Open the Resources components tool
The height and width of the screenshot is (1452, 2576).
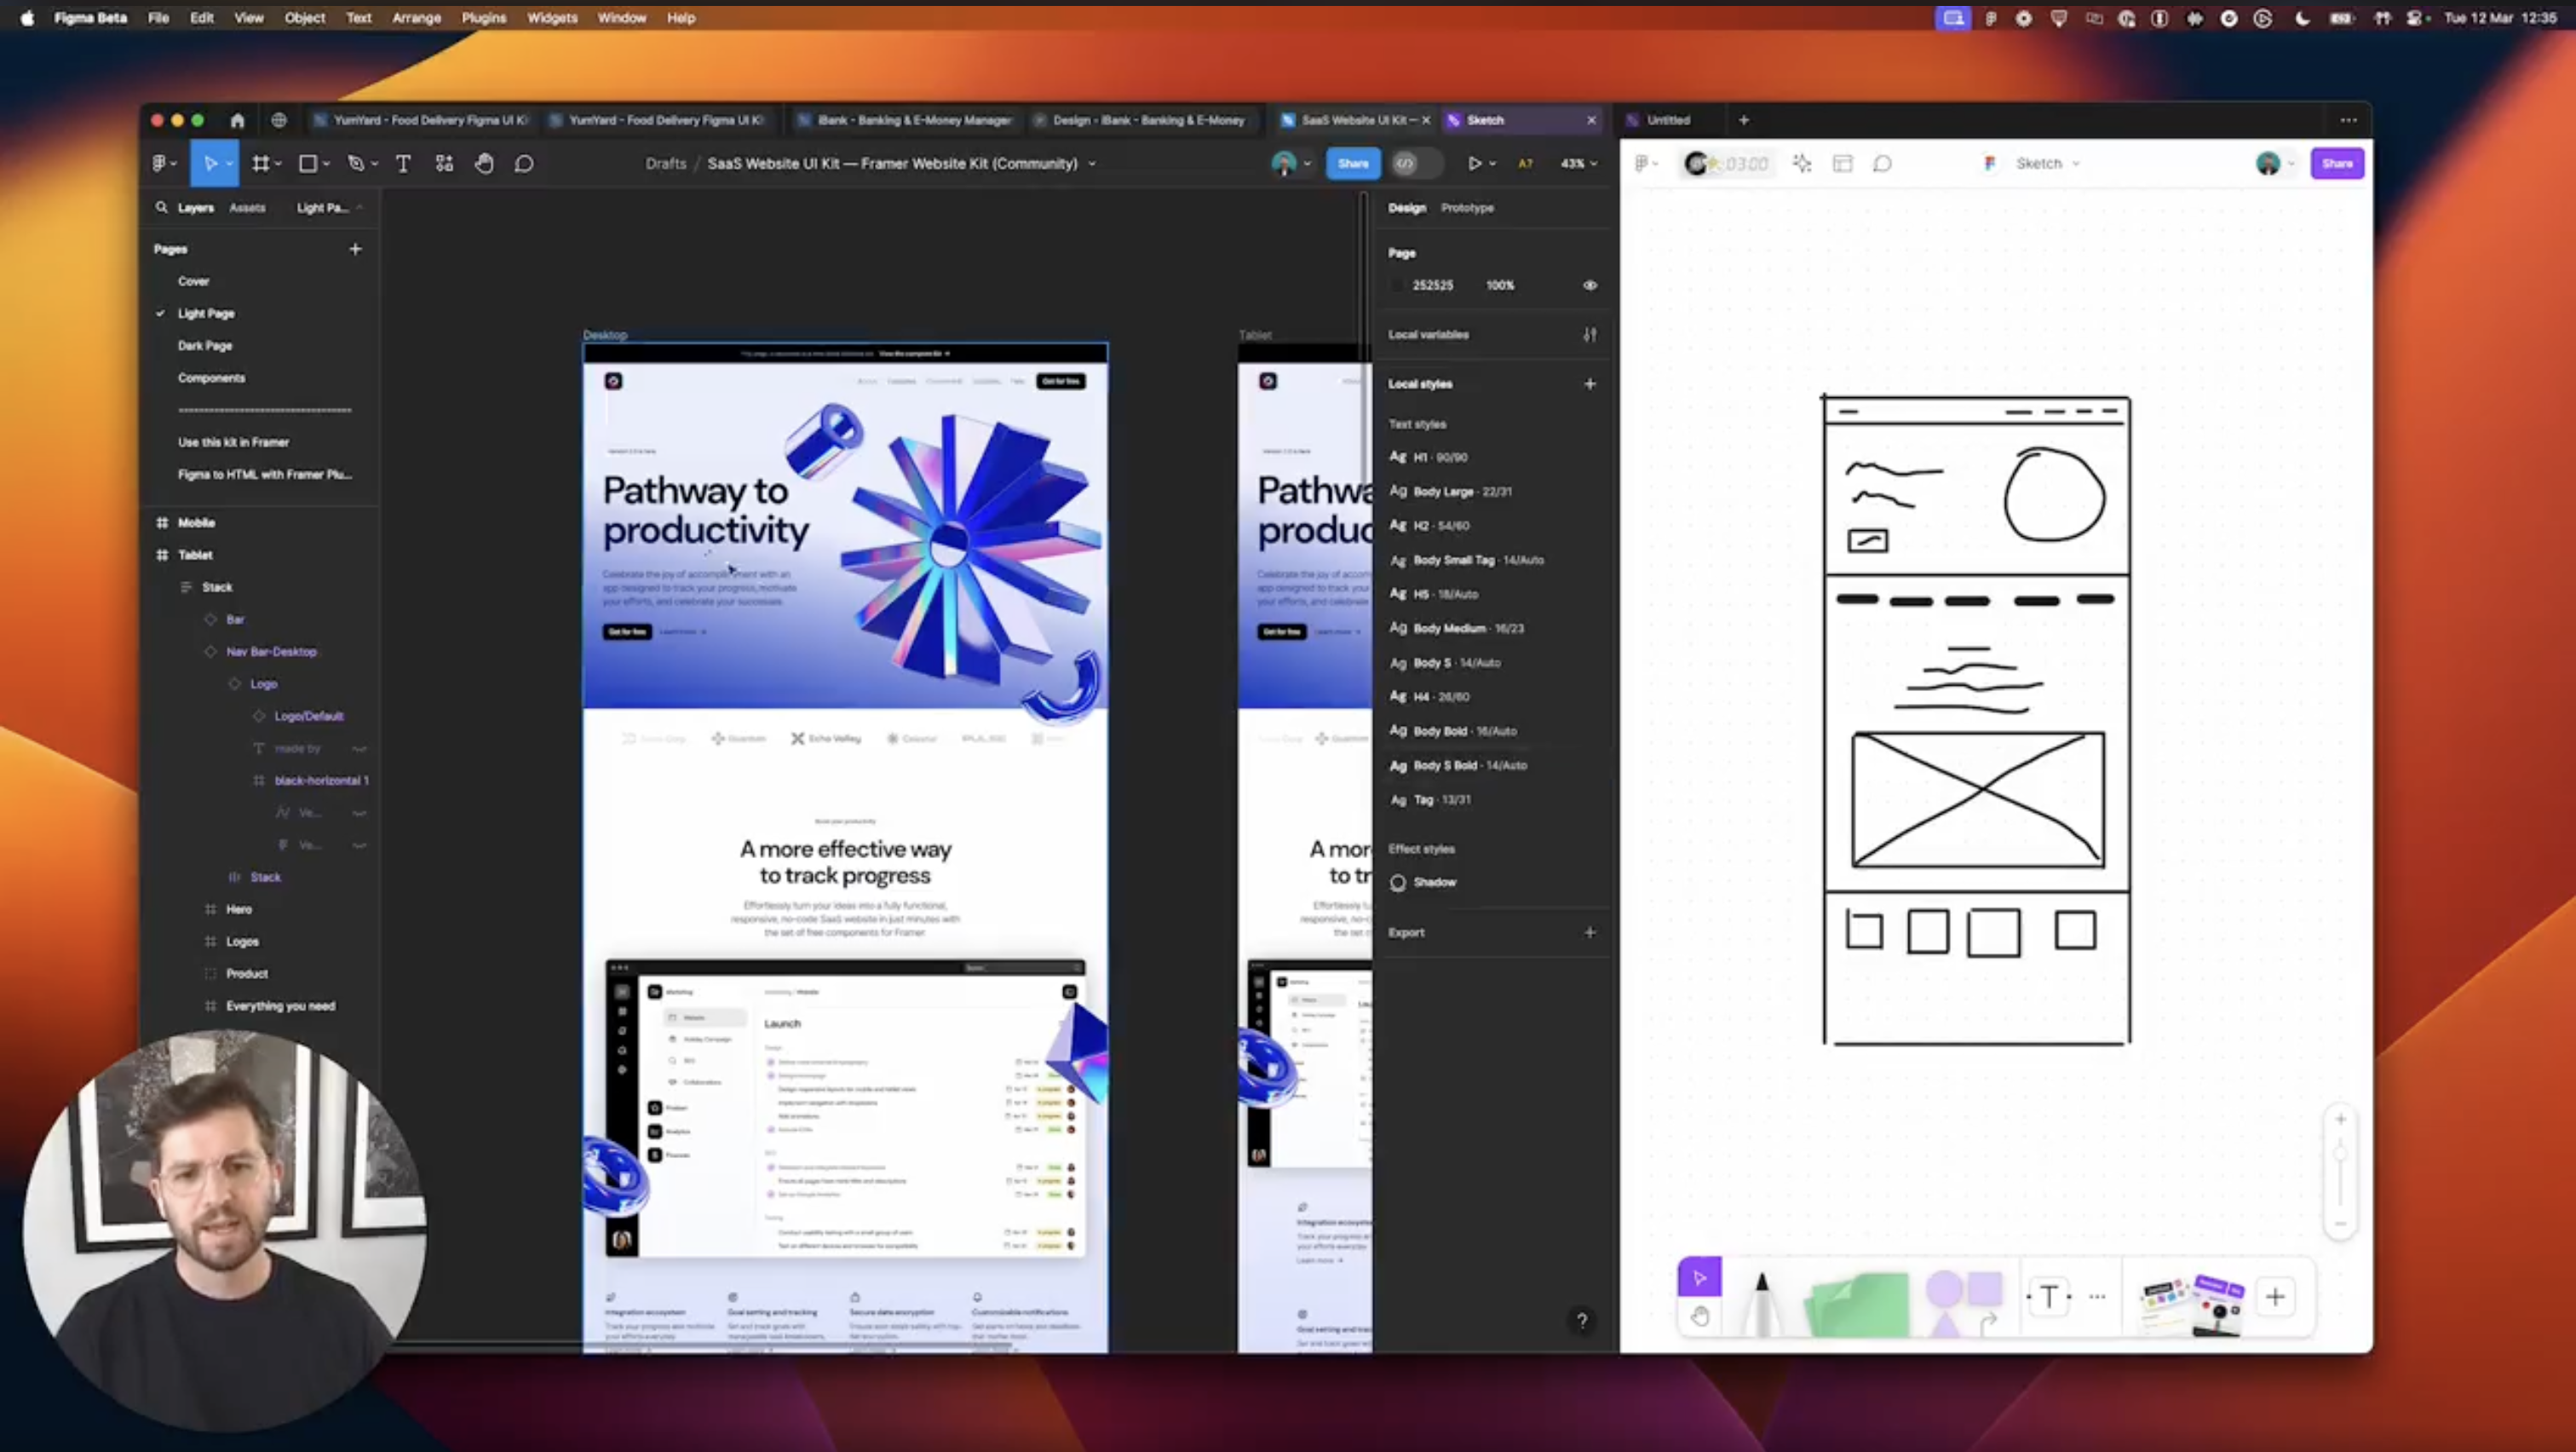tap(444, 163)
